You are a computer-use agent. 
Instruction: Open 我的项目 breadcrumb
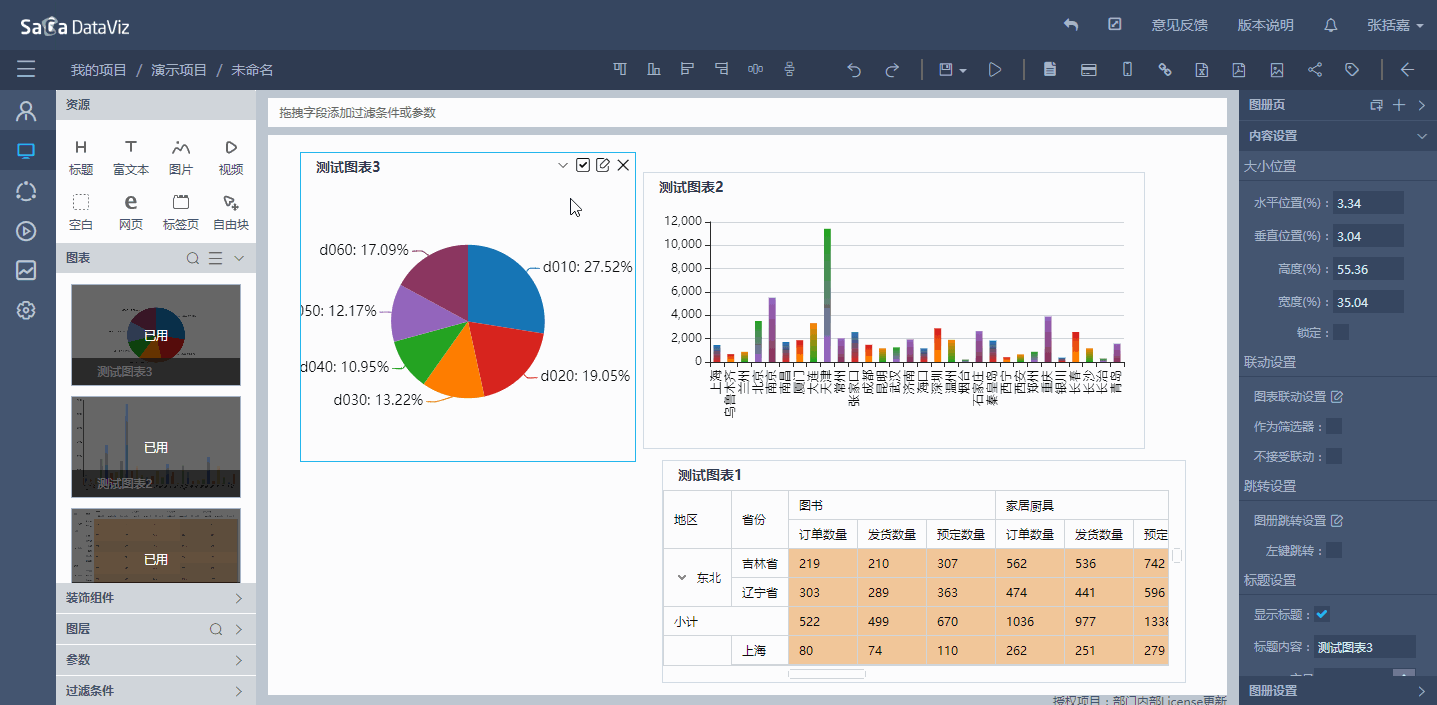(x=98, y=70)
